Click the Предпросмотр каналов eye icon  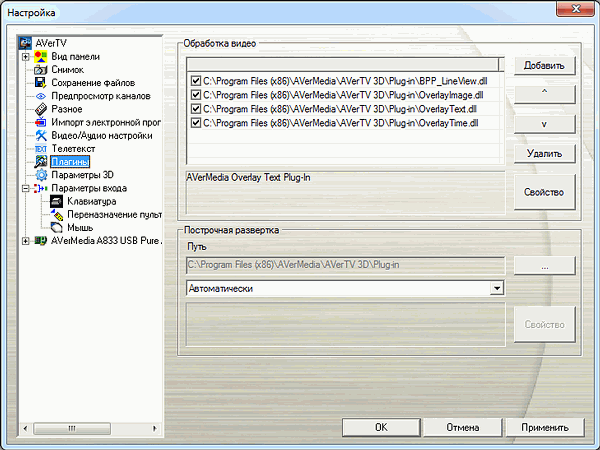(x=41, y=96)
